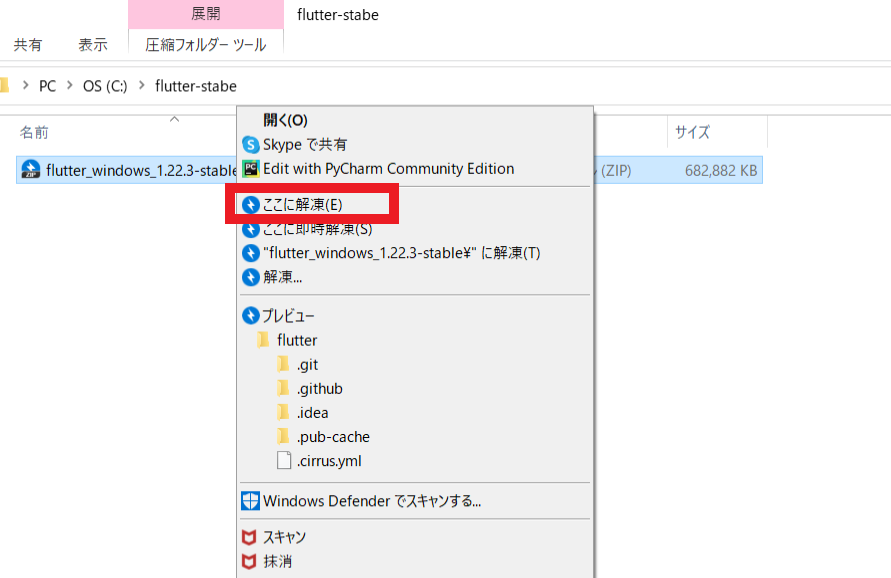Select ここに即時解凍(S) entry
Image resolution: width=891 pixels, height=578 pixels.
click(415, 229)
